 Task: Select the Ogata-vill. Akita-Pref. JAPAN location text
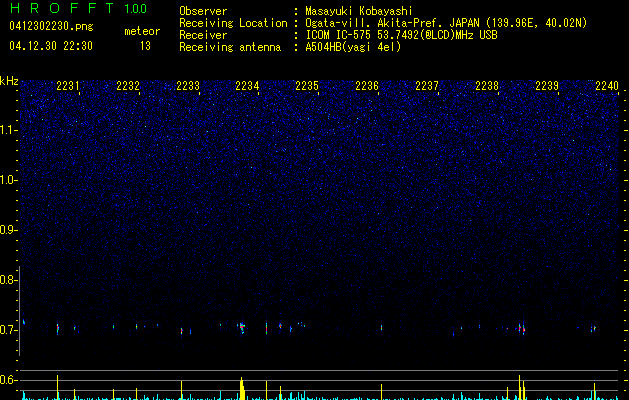coord(446,23)
